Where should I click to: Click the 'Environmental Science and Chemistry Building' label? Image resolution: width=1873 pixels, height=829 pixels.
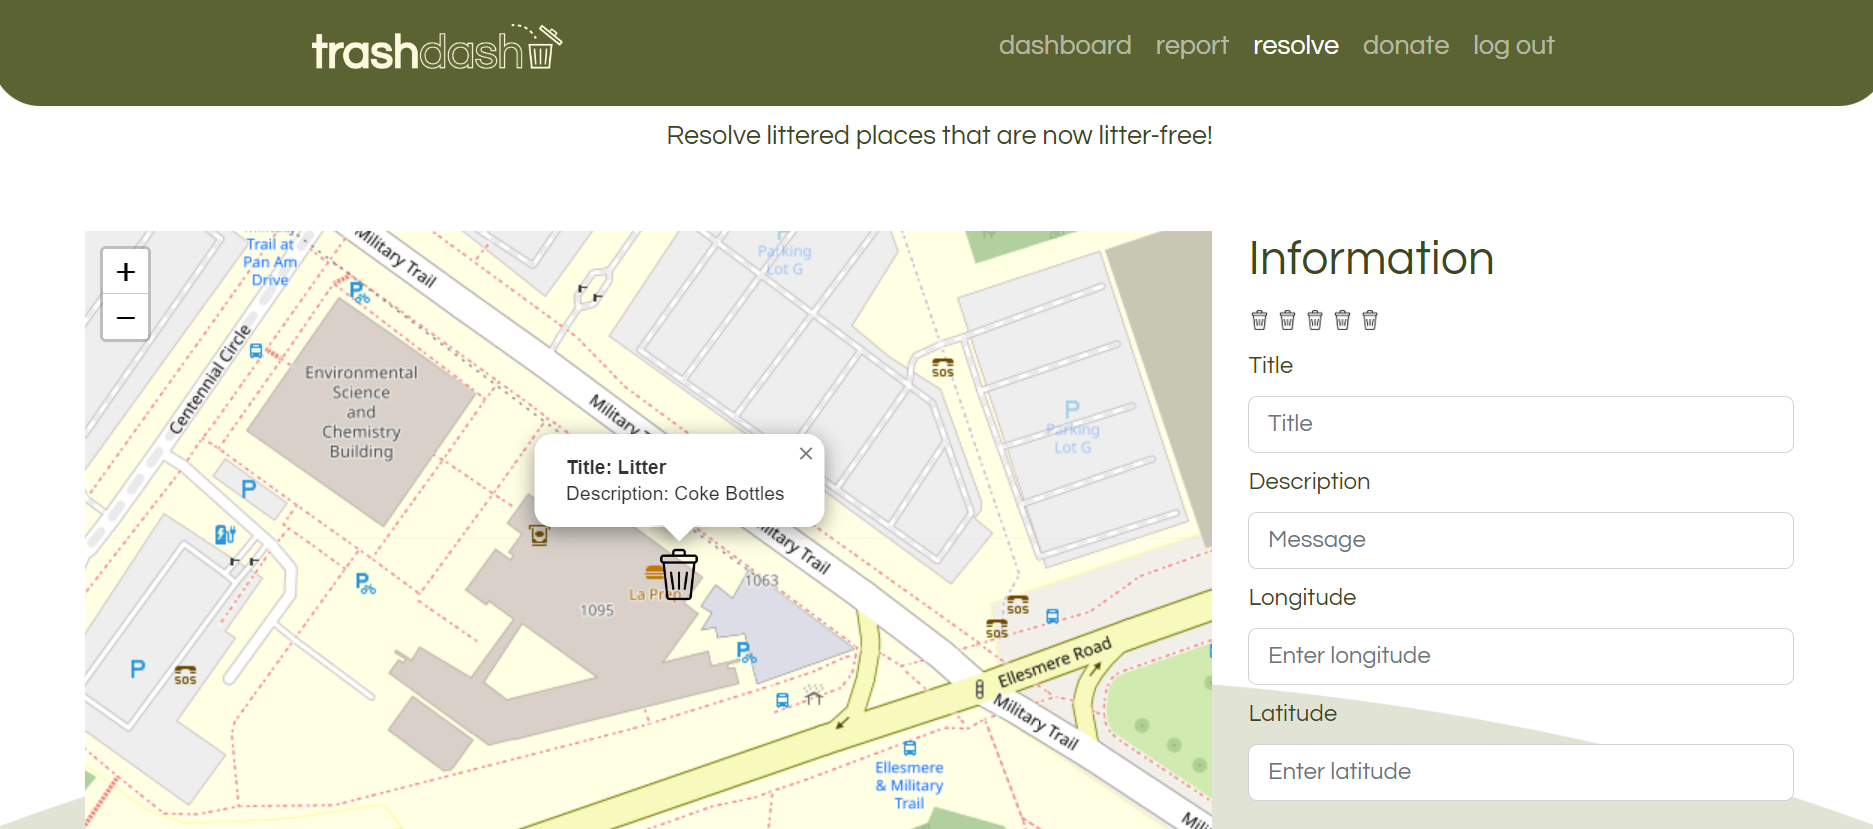(361, 412)
